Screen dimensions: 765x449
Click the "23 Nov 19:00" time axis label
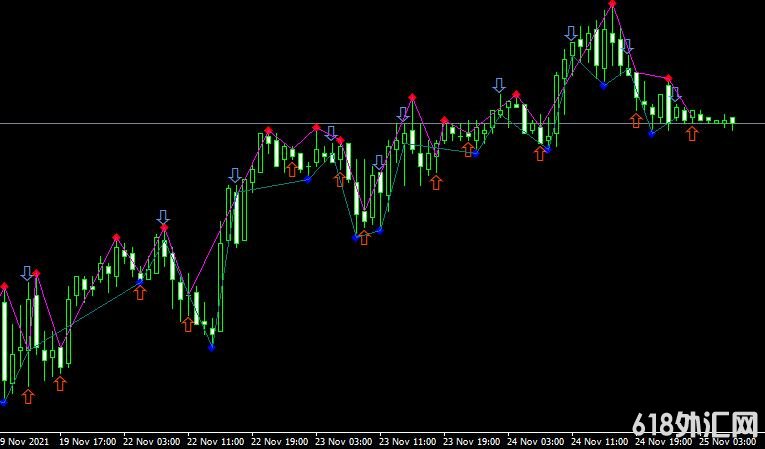(x=473, y=441)
